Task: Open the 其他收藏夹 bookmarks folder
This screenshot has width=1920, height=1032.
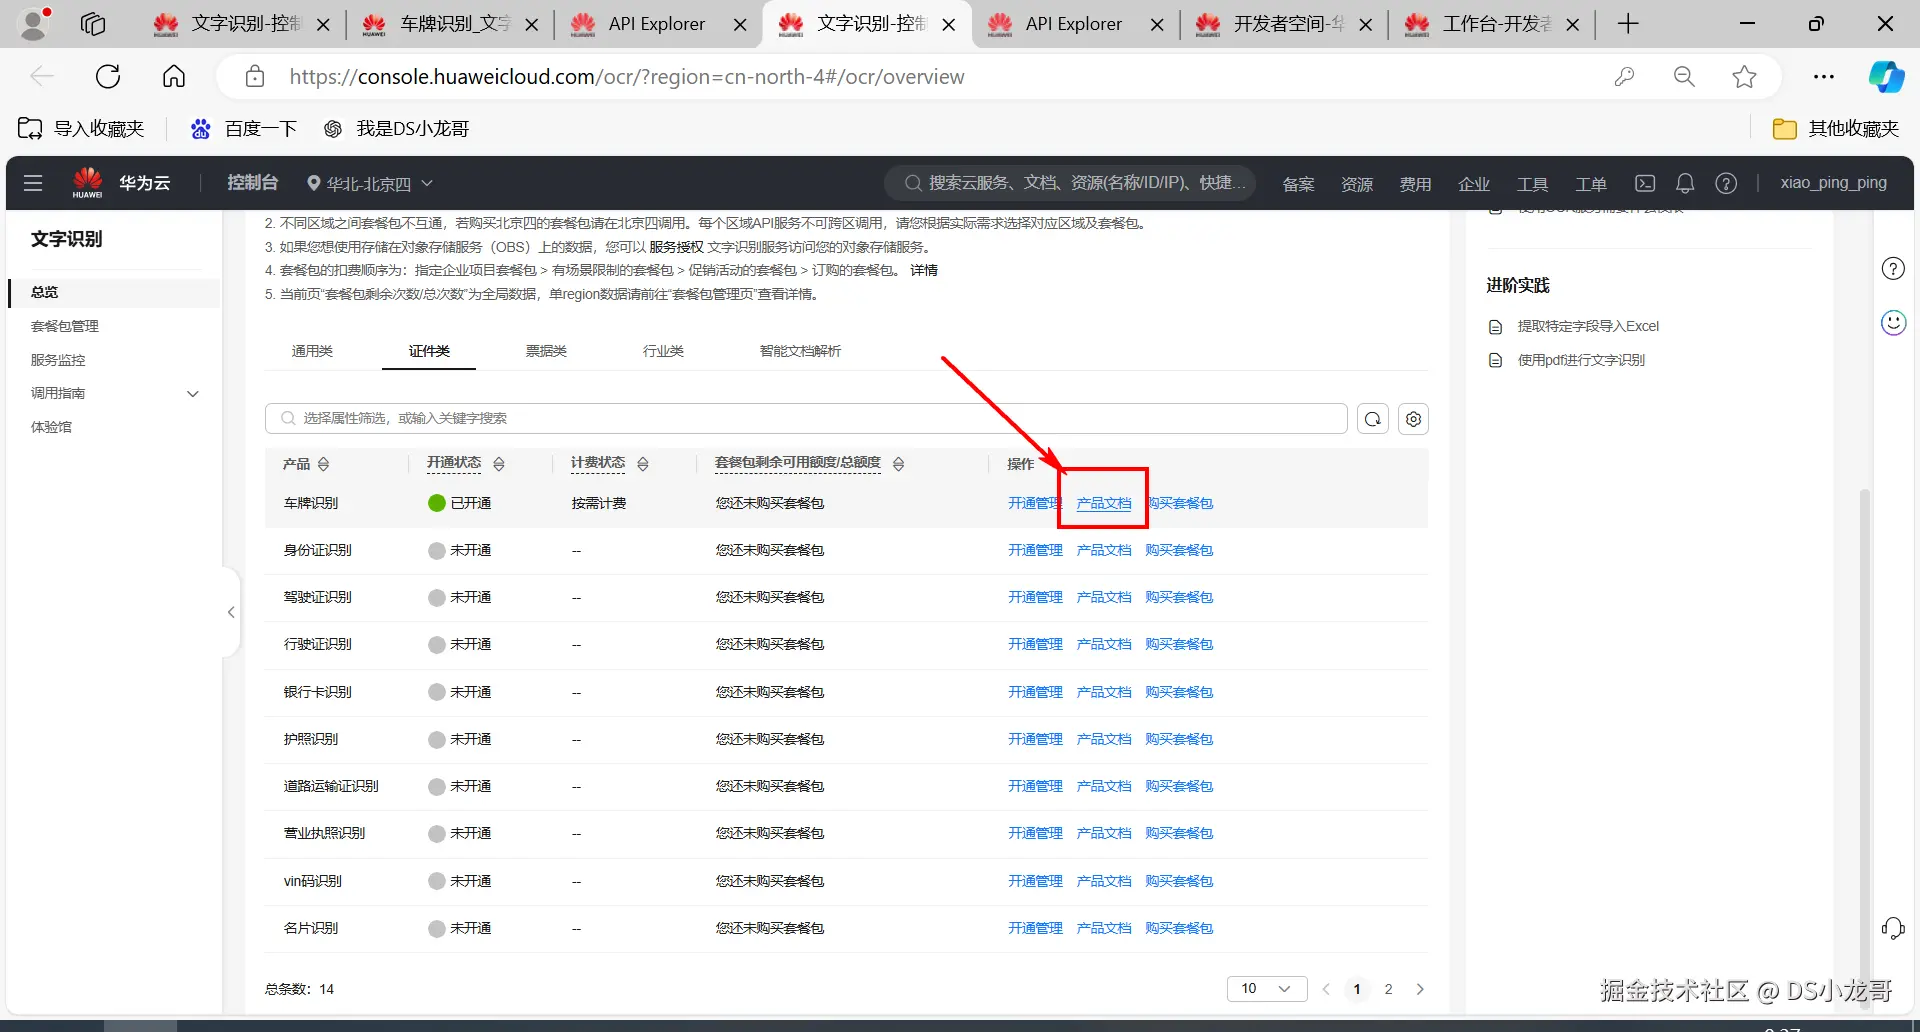Action: point(1836,128)
